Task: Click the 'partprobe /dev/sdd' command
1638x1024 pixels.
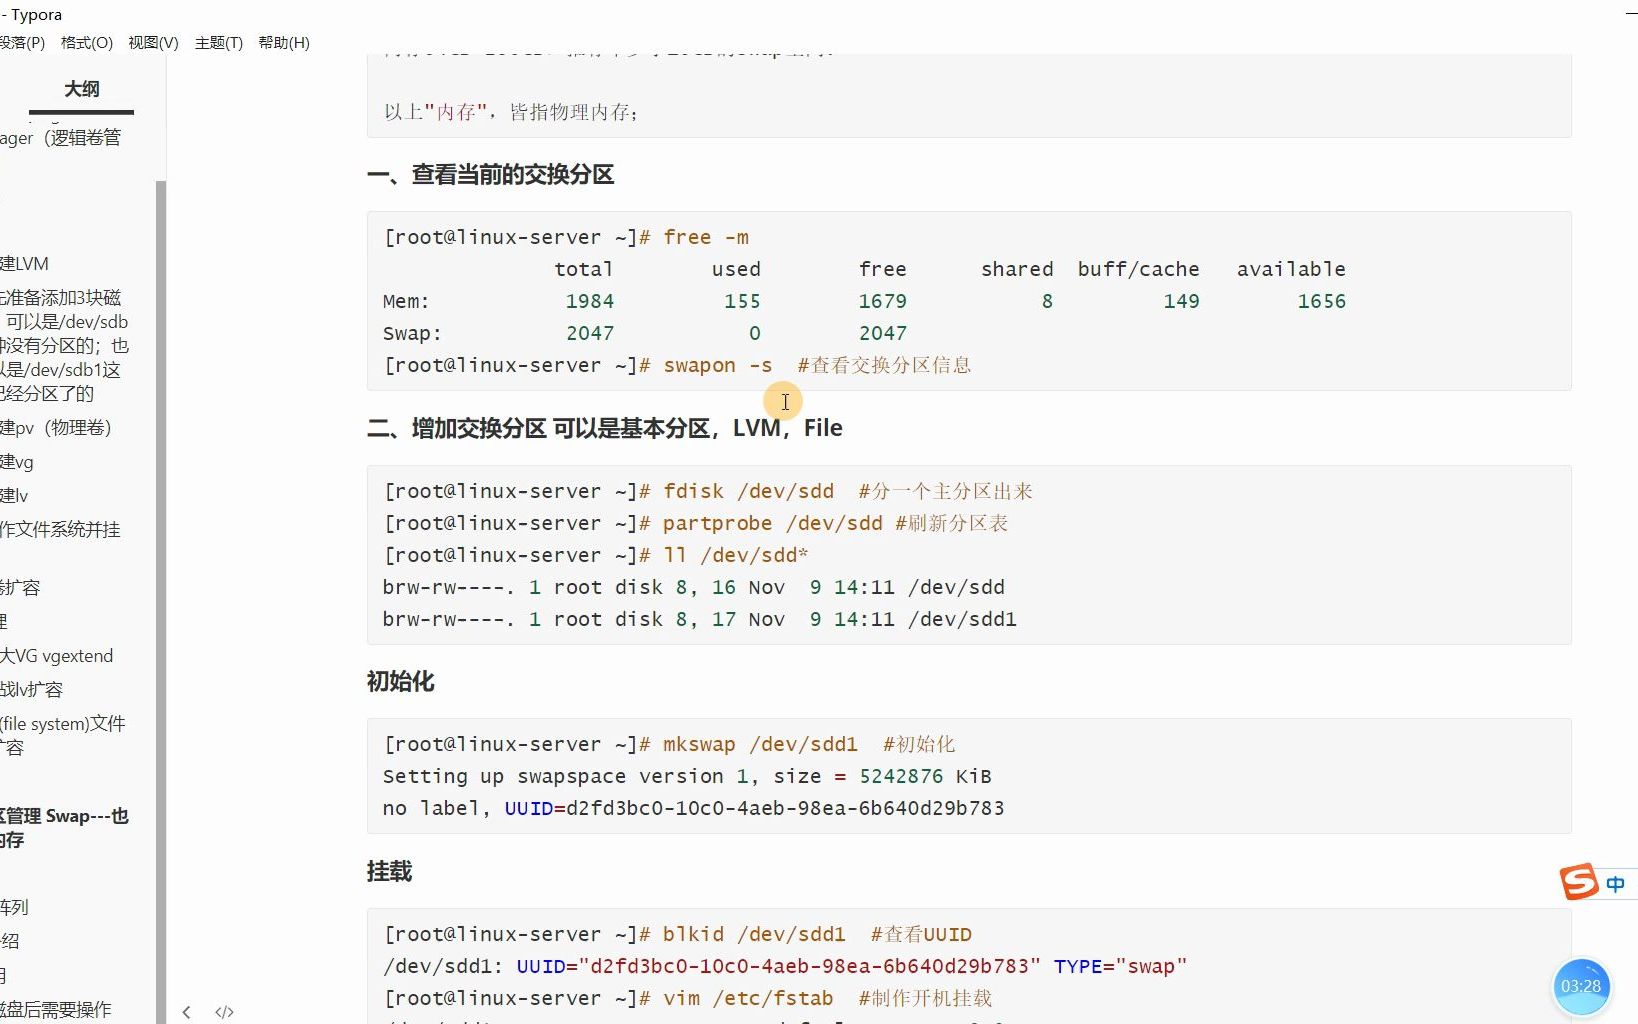Action: 773,523
